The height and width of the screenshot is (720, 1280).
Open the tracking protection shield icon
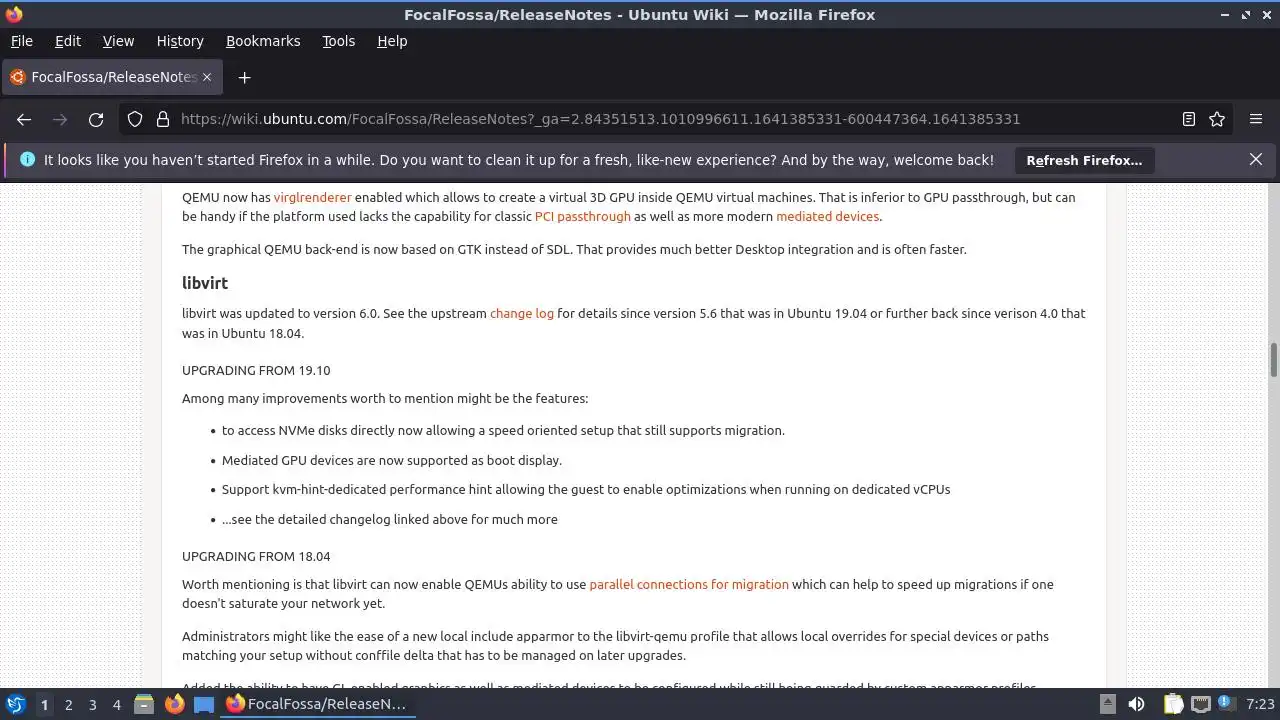[x=135, y=119]
